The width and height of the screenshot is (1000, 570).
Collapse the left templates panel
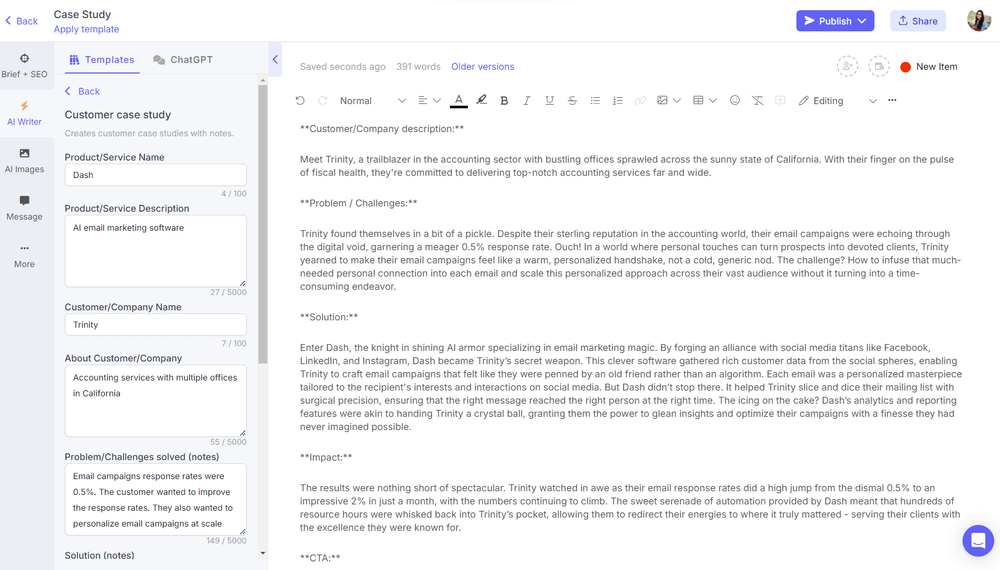click(x=275, y=59)
